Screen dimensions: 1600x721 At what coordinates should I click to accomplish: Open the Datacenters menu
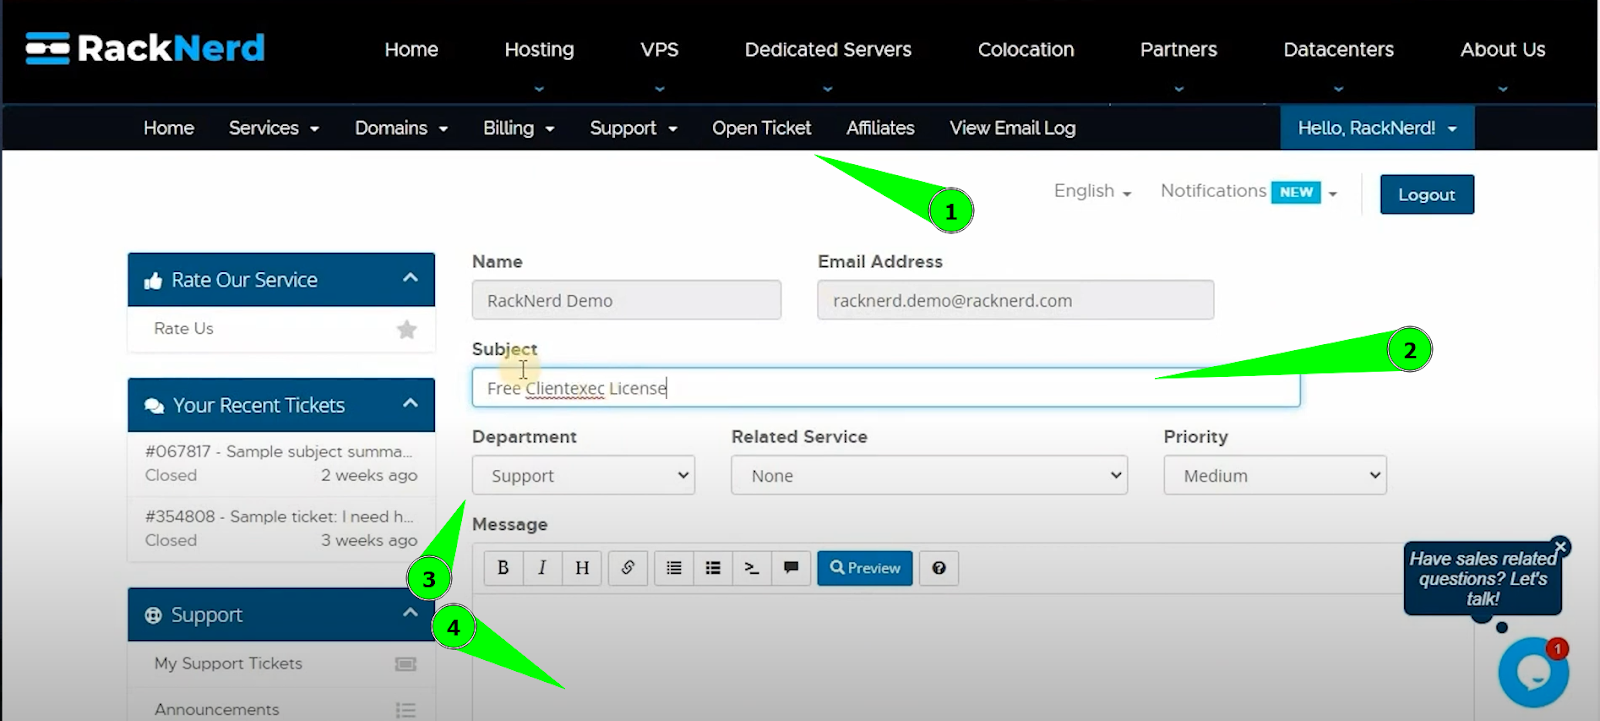pos(1338,50)
